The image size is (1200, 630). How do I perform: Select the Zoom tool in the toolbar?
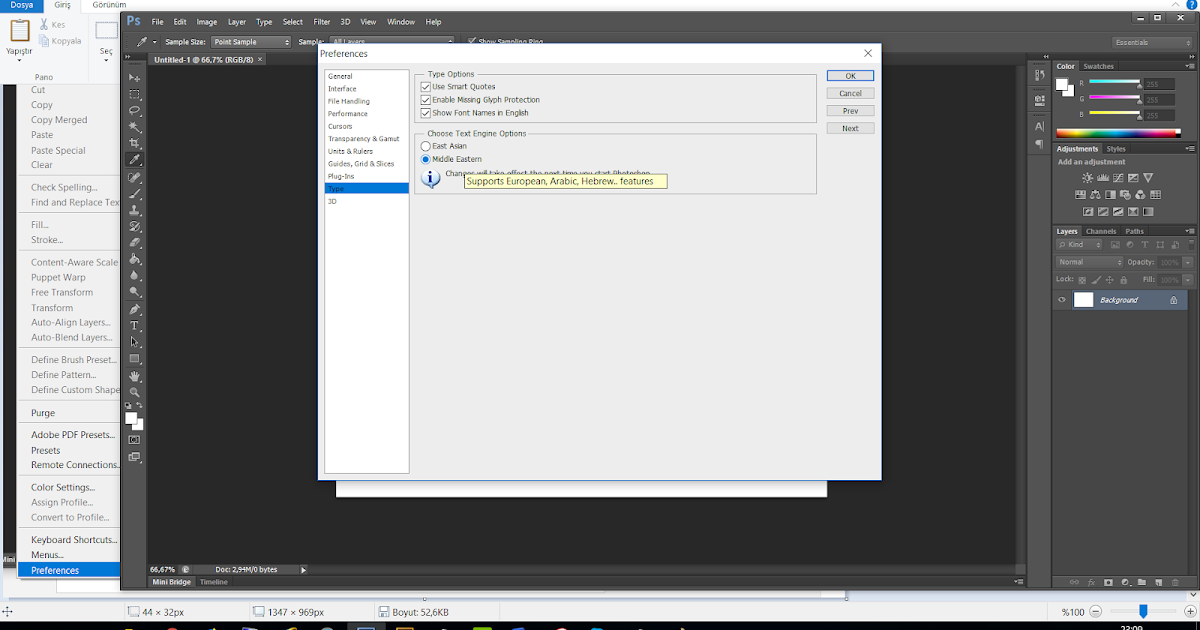pyautogui.click(x=134, y=392)
